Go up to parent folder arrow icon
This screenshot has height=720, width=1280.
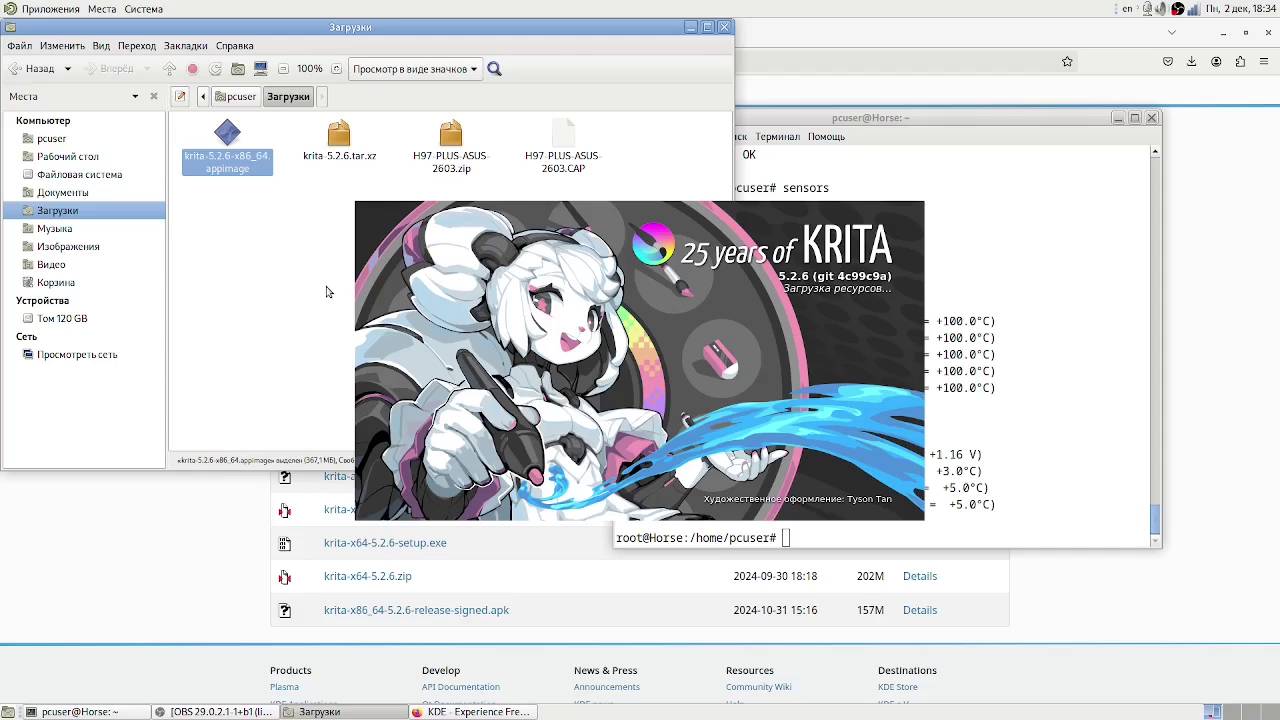pyautogui.click(x=170, y=69)
